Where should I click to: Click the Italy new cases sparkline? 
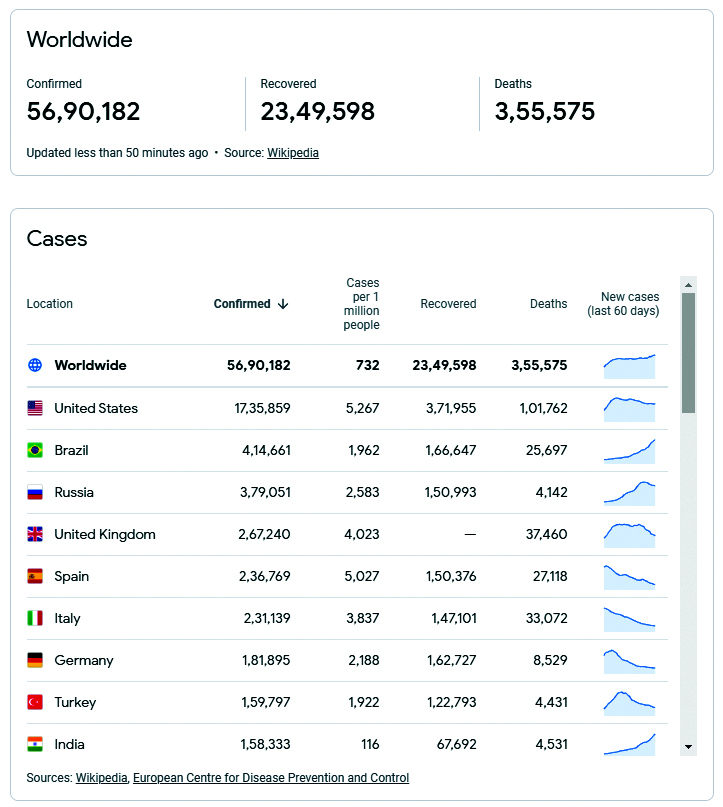629,620
